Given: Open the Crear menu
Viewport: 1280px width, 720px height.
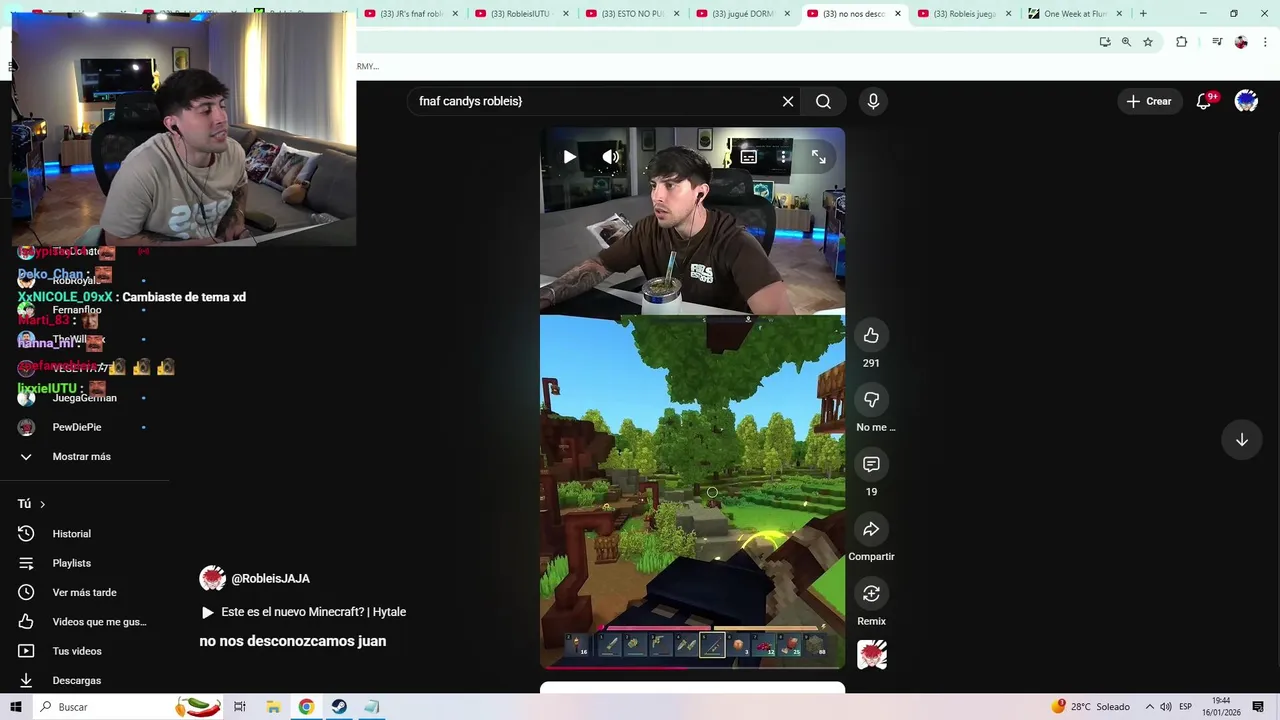Looking at the screenshot, I should click(x=1148, y=101).
